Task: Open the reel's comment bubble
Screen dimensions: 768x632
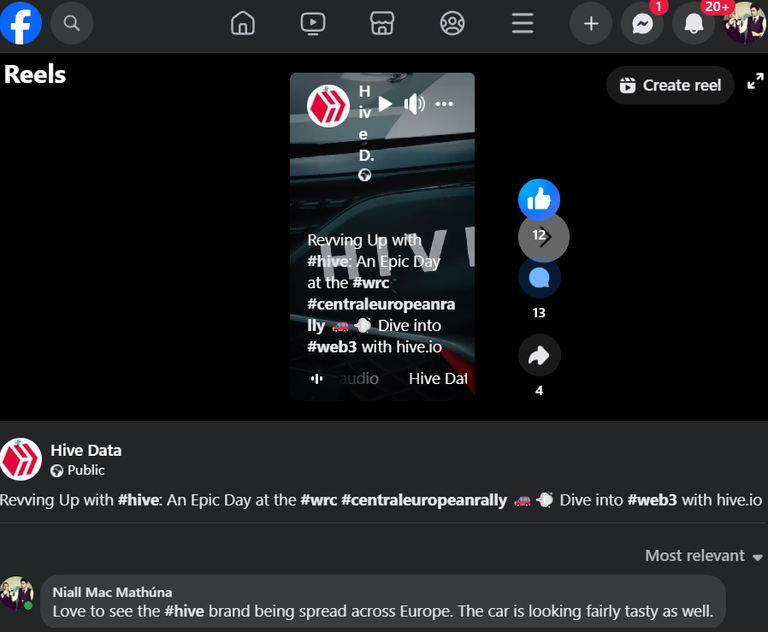Action: (x=539, y=278)
